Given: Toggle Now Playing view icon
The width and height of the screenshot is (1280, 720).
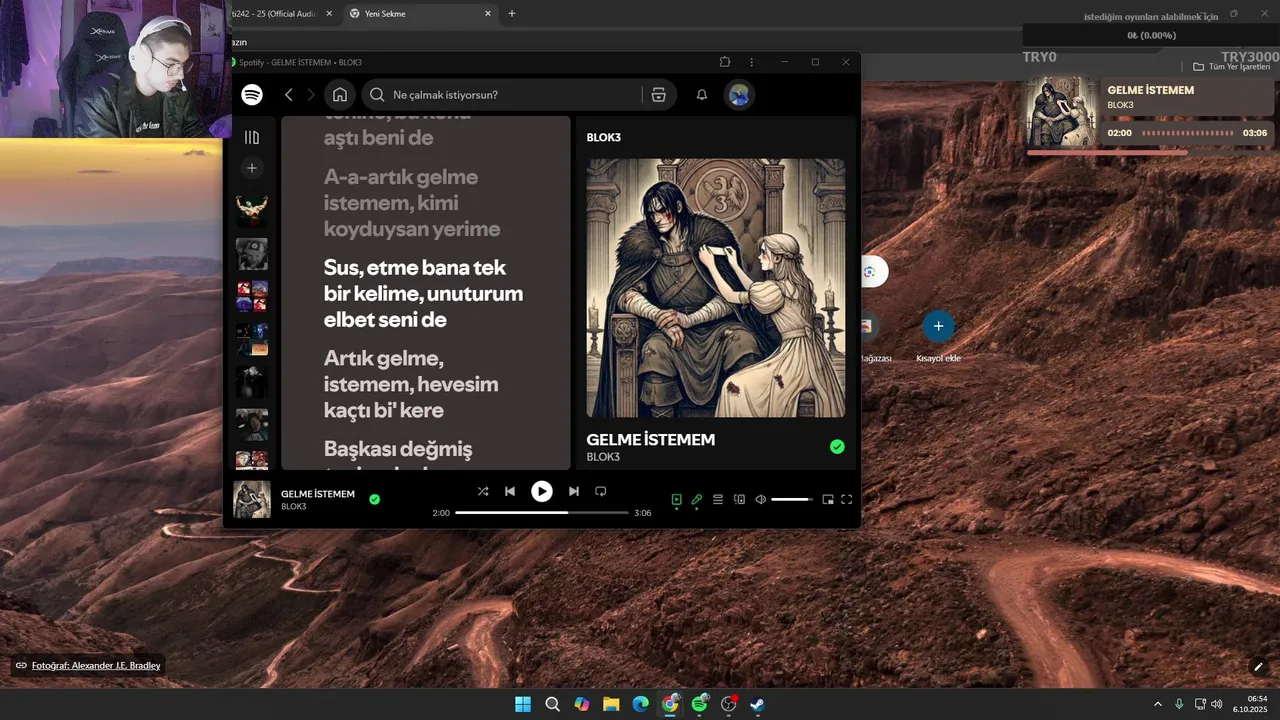Looking at the screenshot, I should click(676, 499).
